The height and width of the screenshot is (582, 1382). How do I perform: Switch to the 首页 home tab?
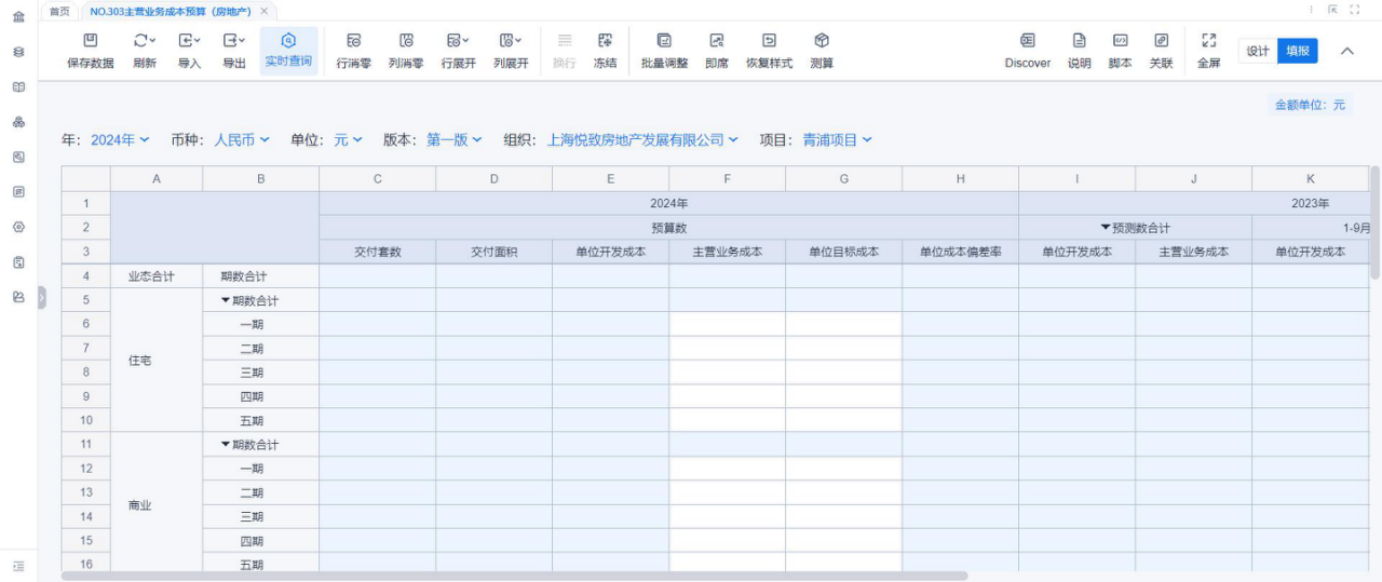click(x=60, y=10)
